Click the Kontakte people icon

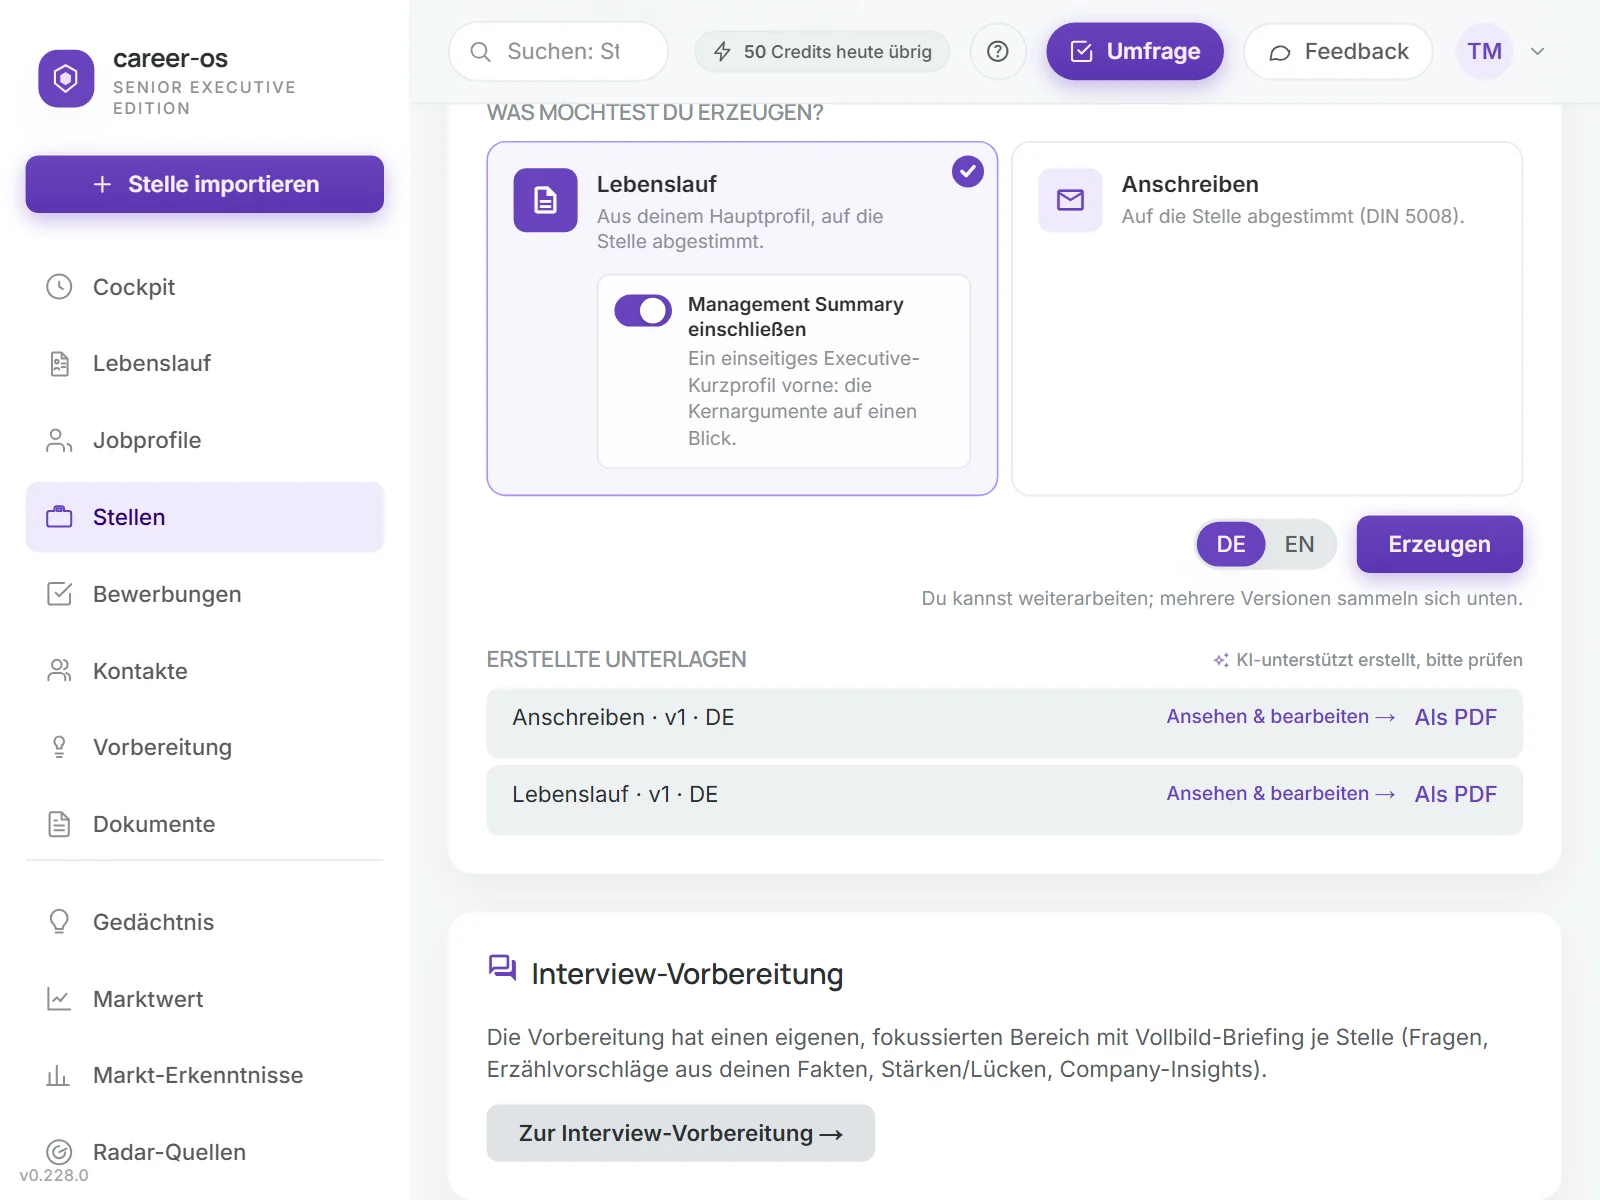coord(59,671)
